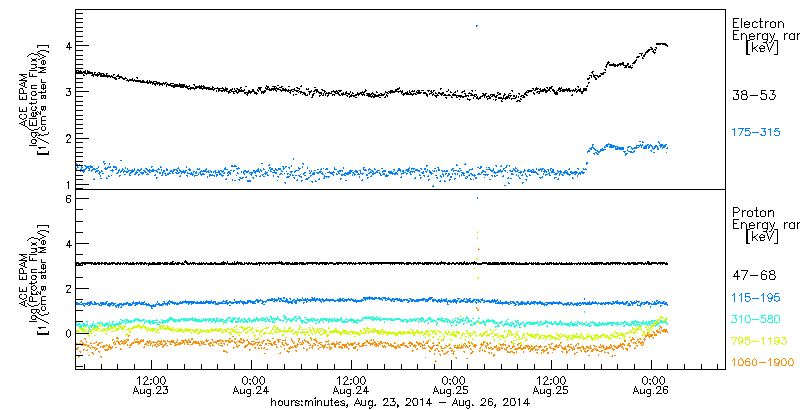Click the proton flux y-axis value 0
Viewport: 800px width, 410px height.
[66, 334]
